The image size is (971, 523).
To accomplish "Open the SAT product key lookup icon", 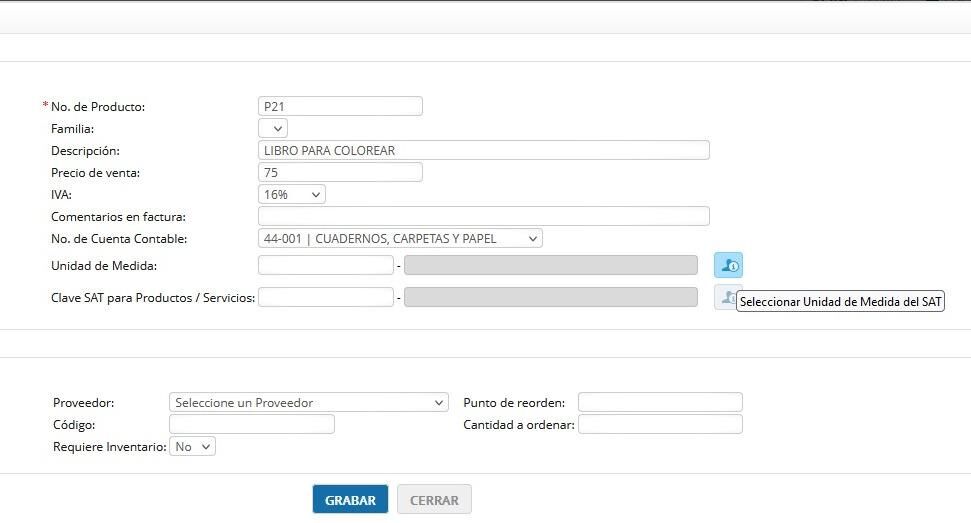I will (x=725, y=297).
